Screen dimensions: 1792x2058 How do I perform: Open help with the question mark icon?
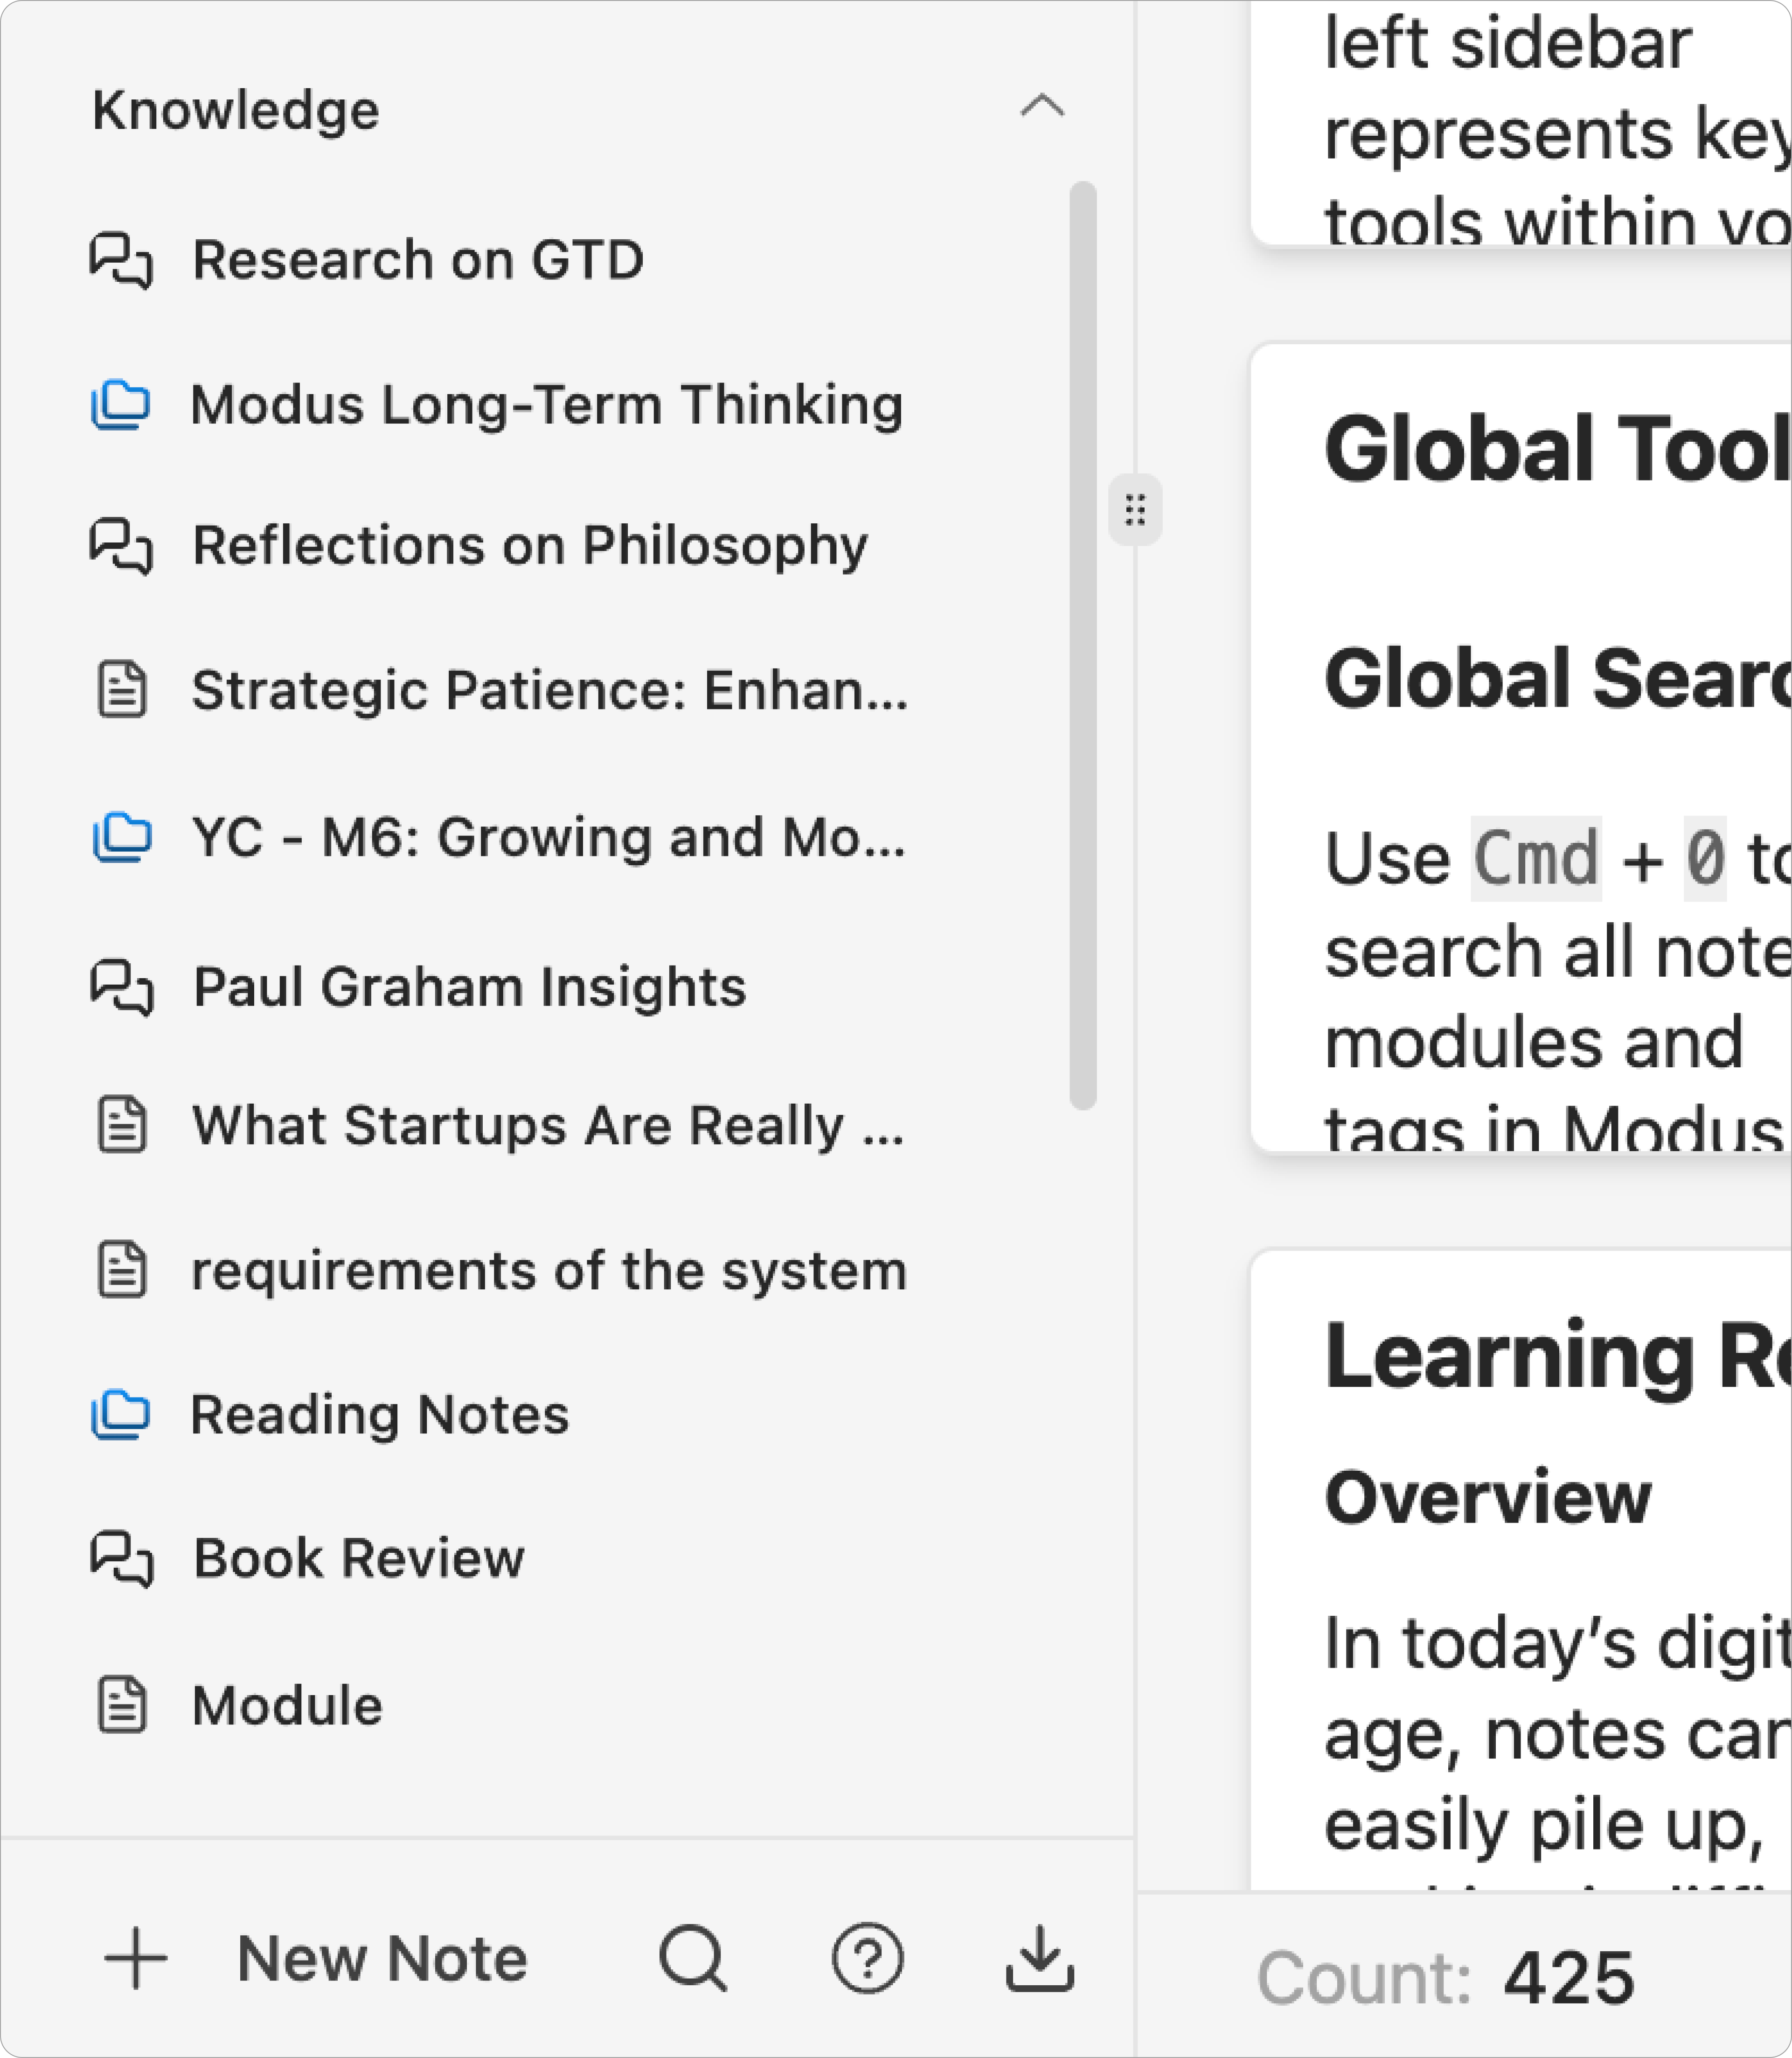867,1958
